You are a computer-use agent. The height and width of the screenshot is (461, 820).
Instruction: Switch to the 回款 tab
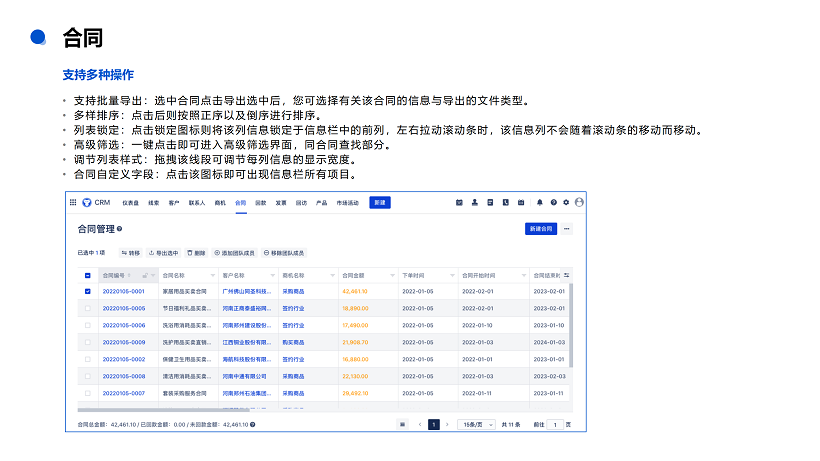tap(260, 203)
